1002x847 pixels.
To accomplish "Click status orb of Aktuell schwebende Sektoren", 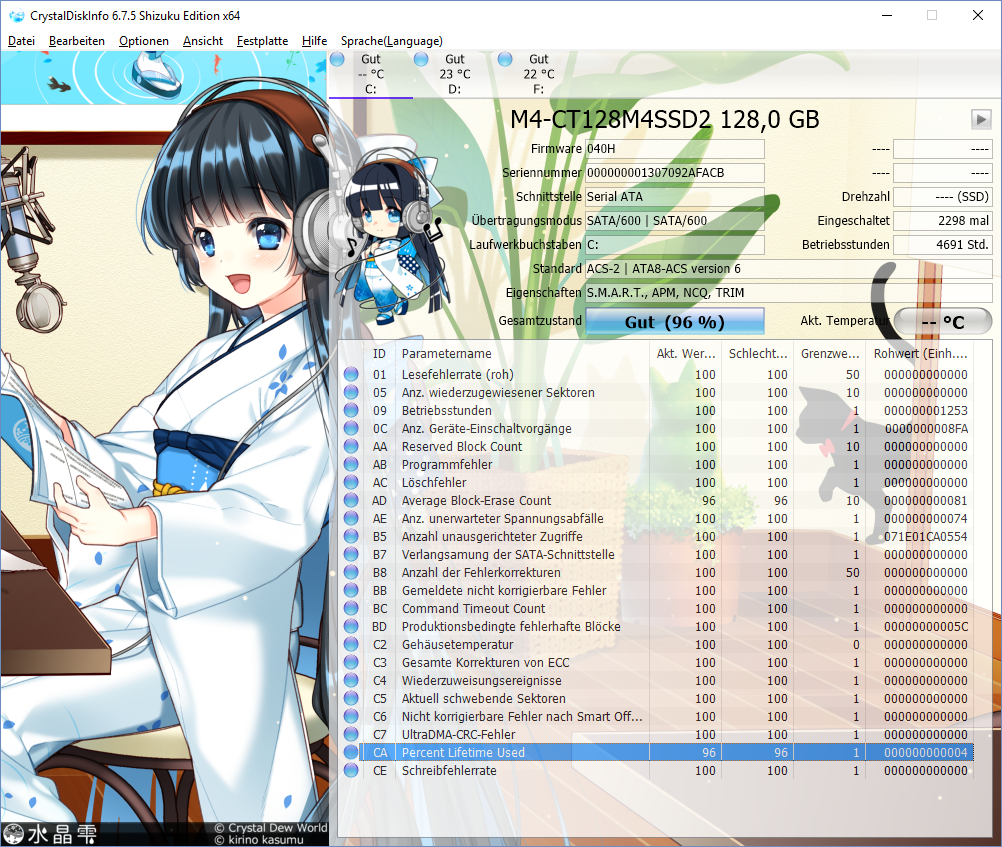I will [351, 698].
